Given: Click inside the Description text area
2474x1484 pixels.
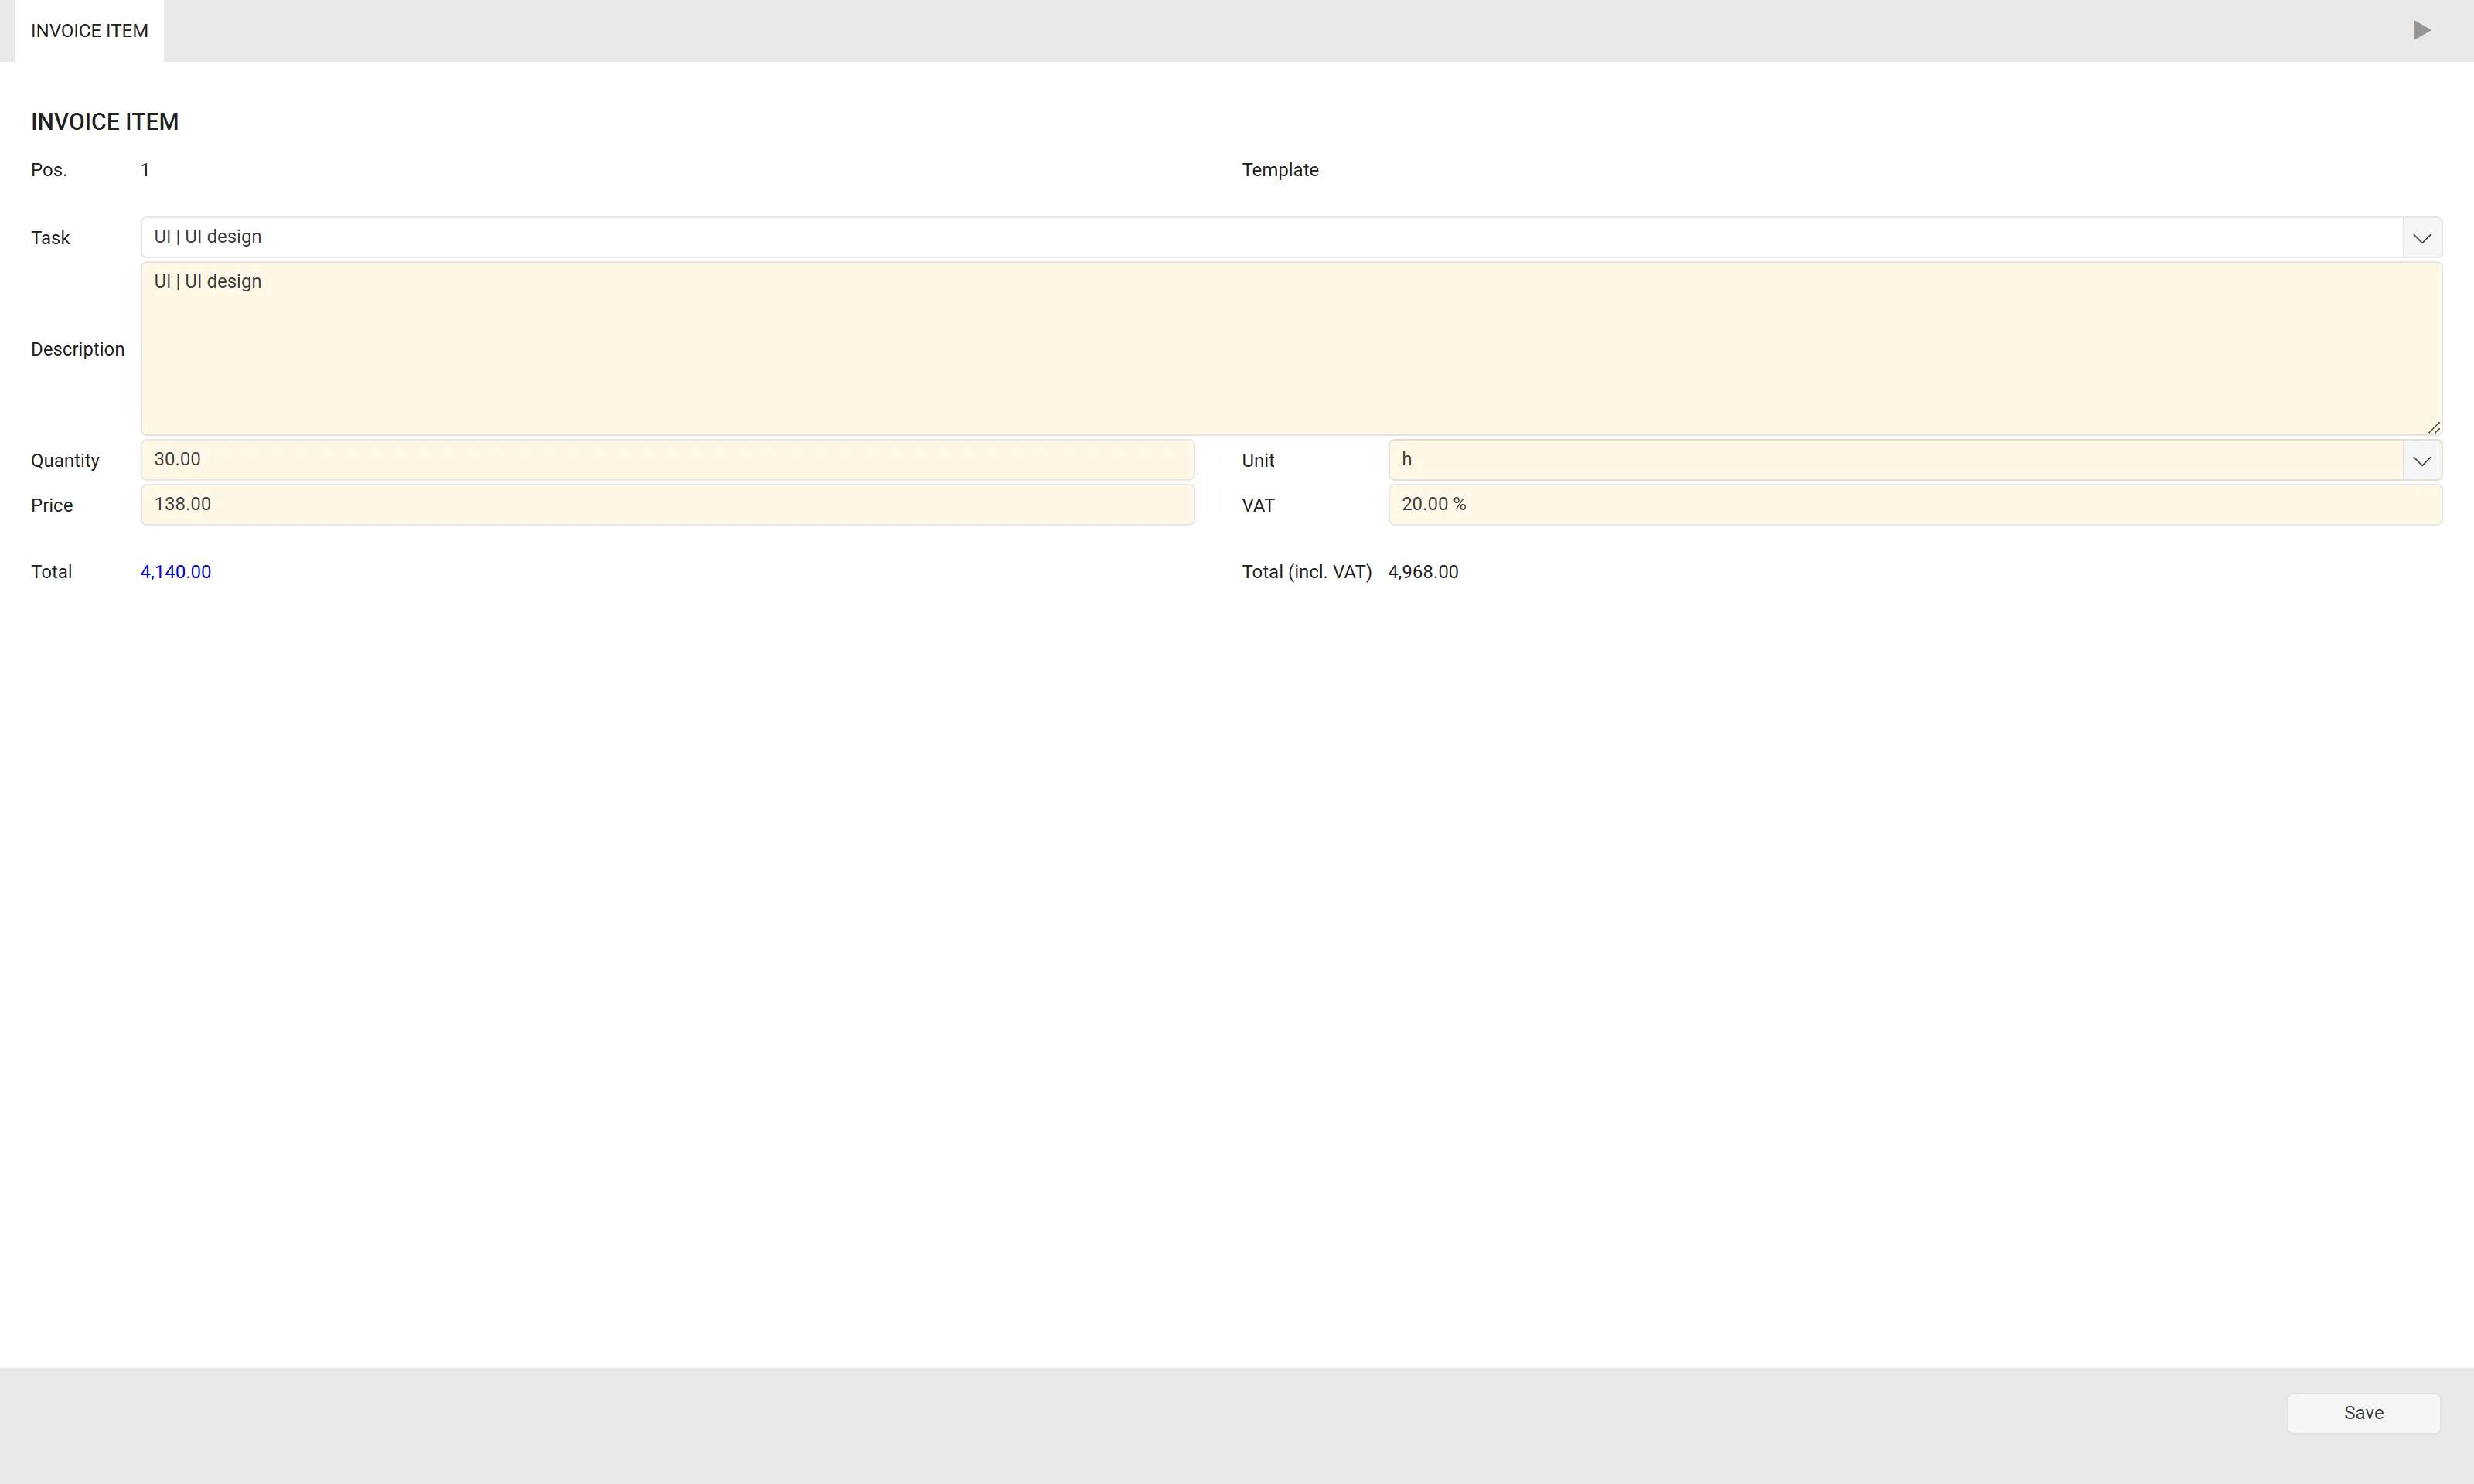Looking at the screenshot, I should [1291, 349].
